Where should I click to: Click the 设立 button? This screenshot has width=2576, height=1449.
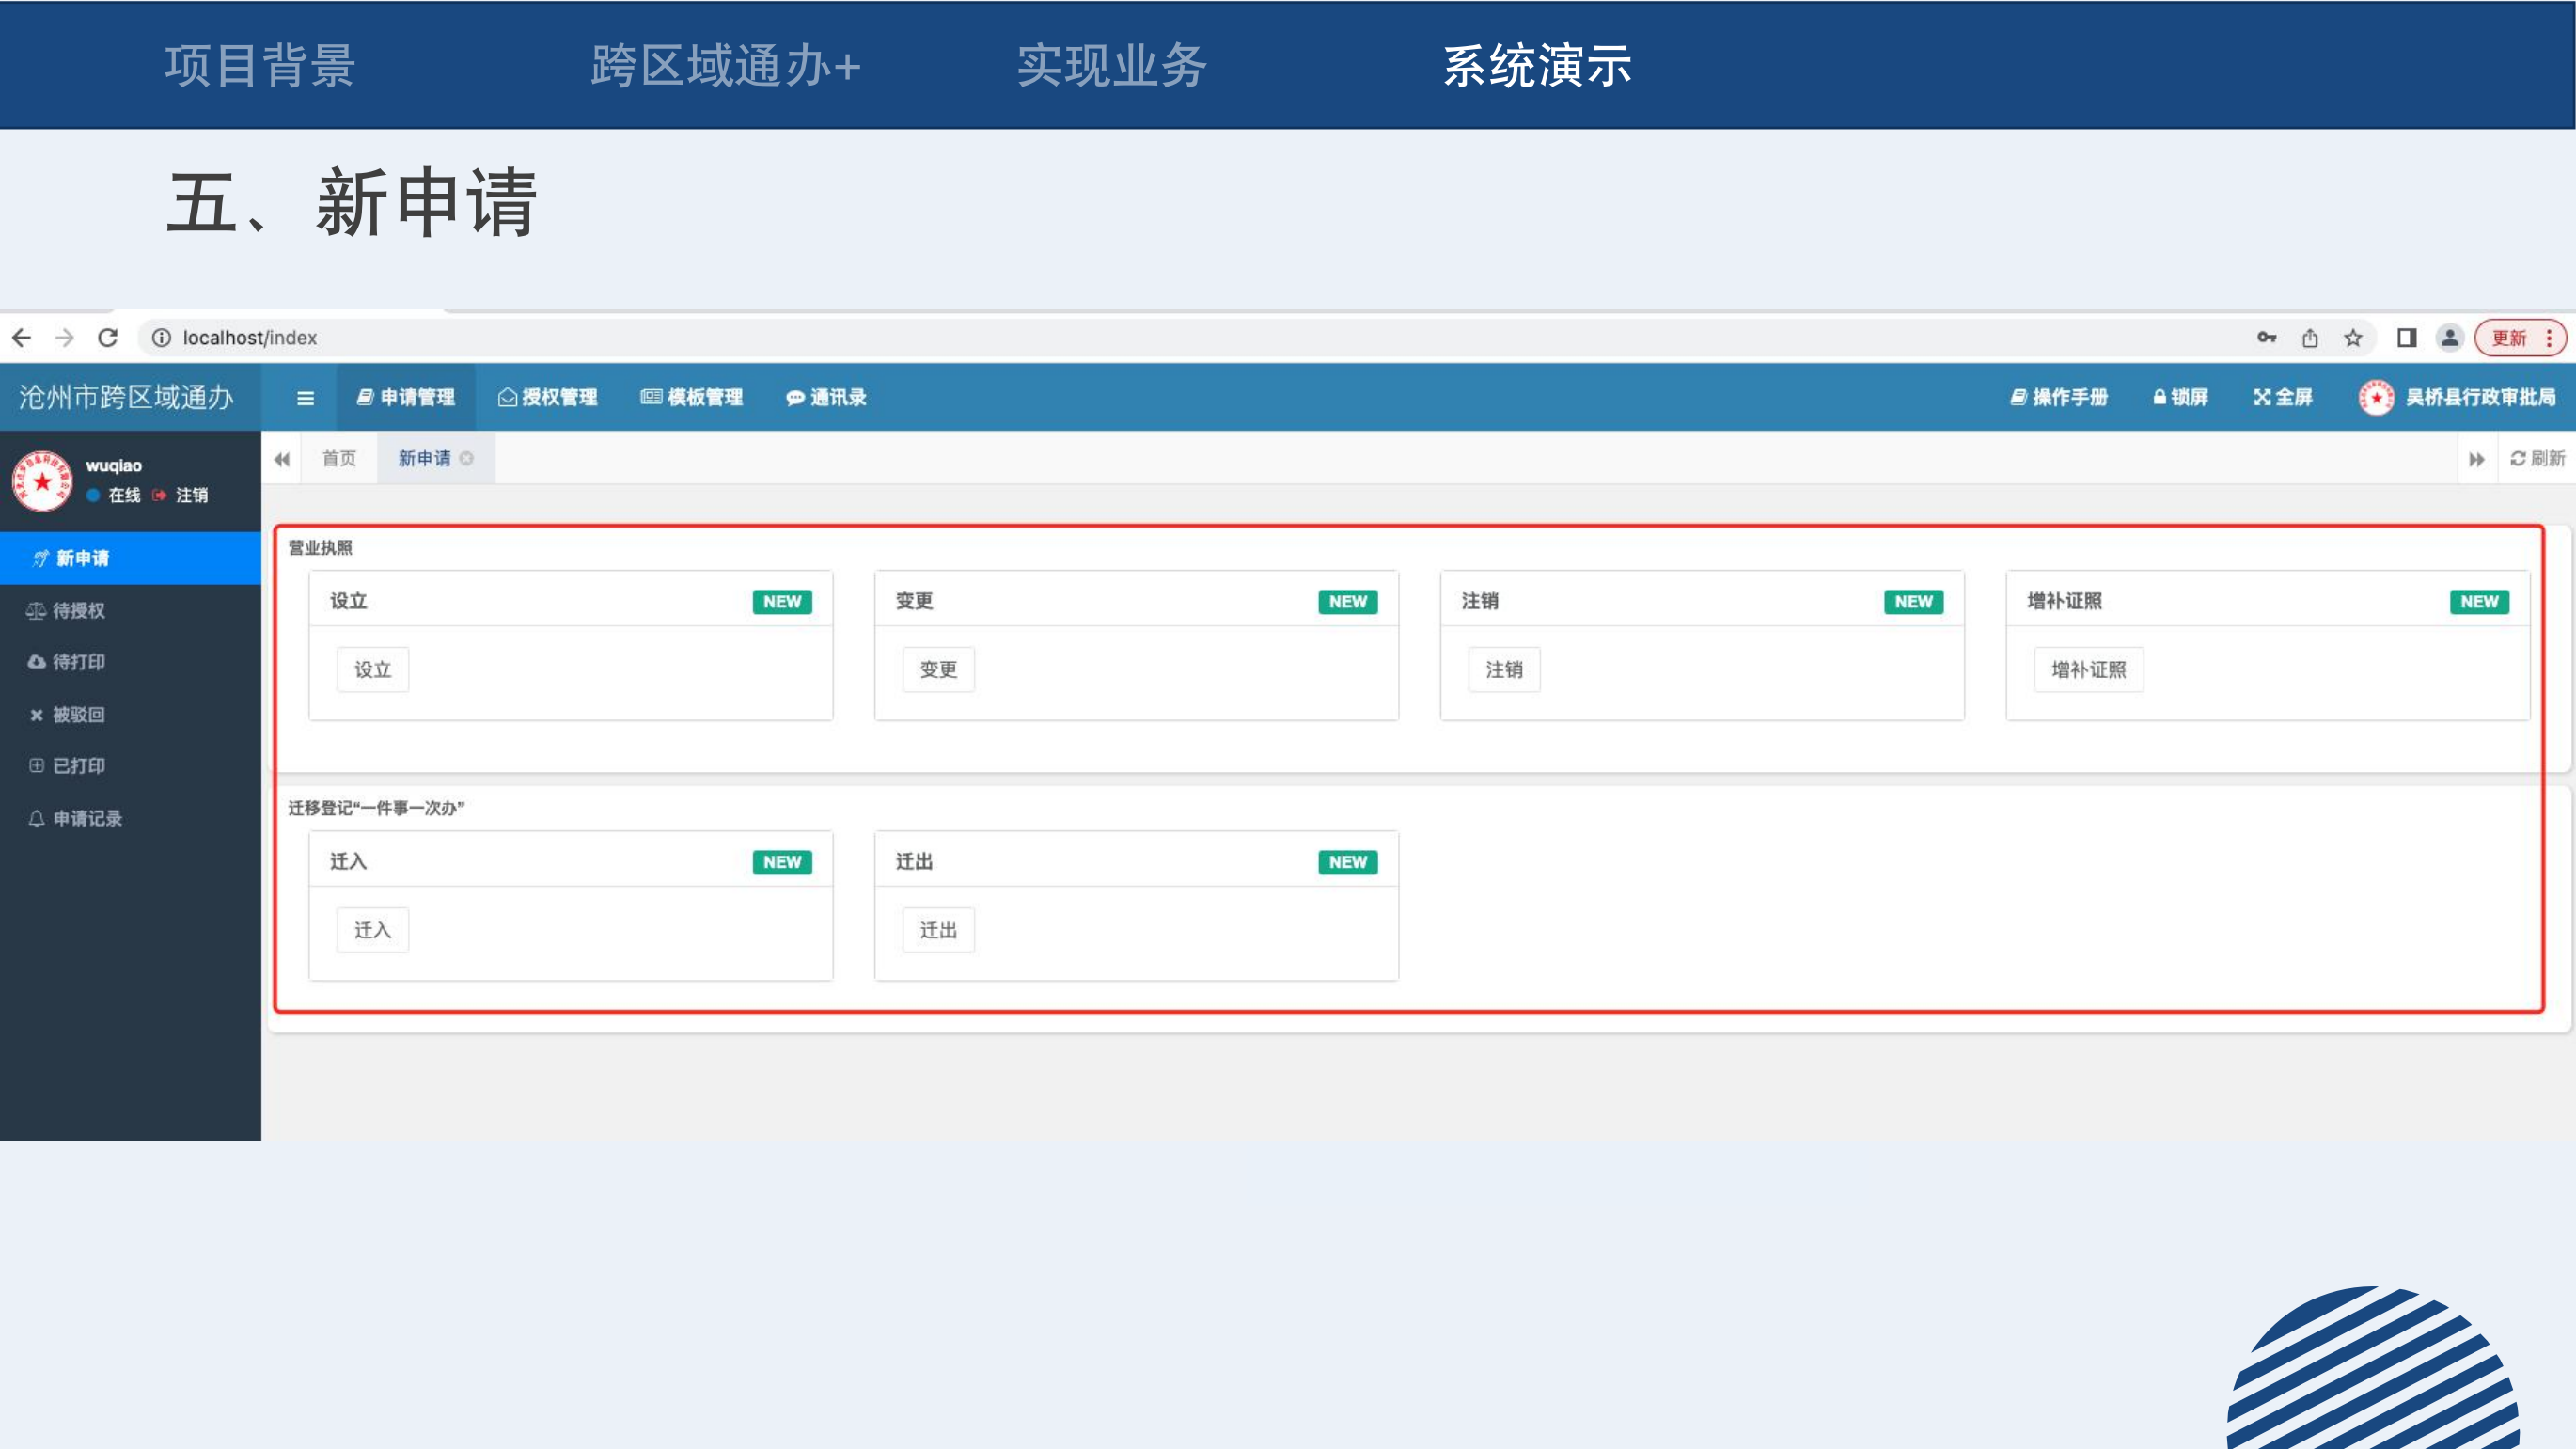click(372, 670)
